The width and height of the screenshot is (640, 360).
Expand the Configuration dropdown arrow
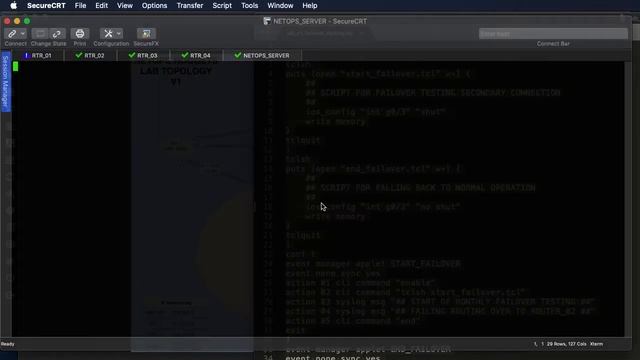(118, 34)
